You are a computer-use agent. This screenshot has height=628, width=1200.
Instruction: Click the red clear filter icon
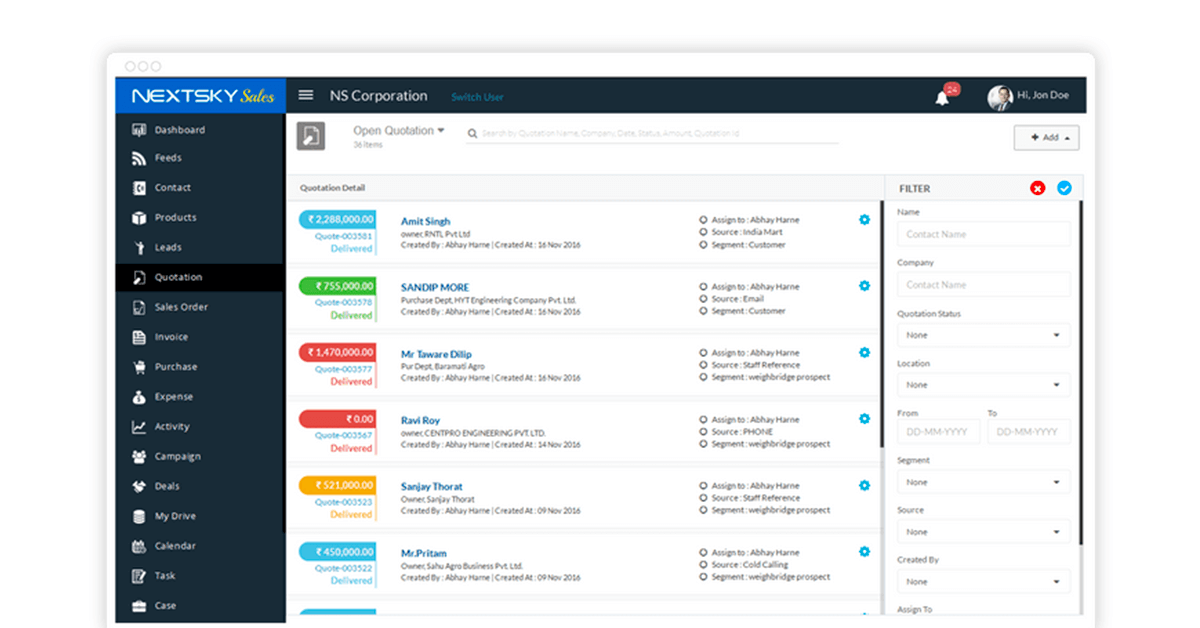[x=1038, y=188]
